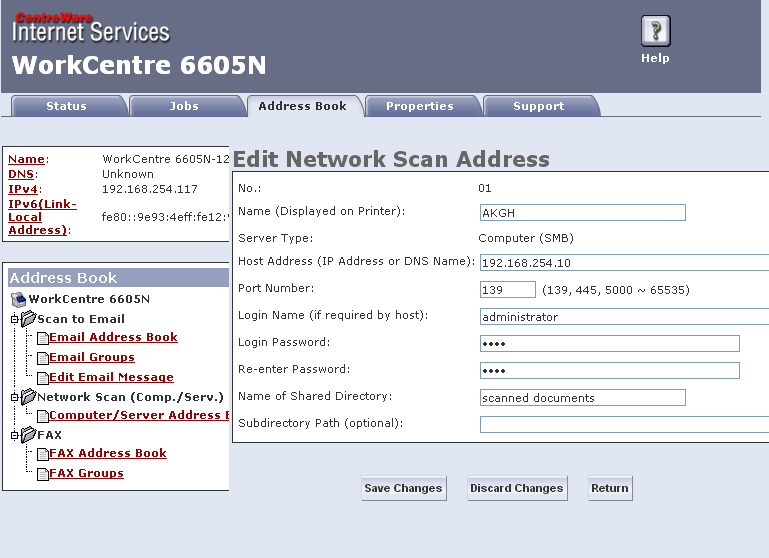Open the Email Address Book link

coord(113,337)
